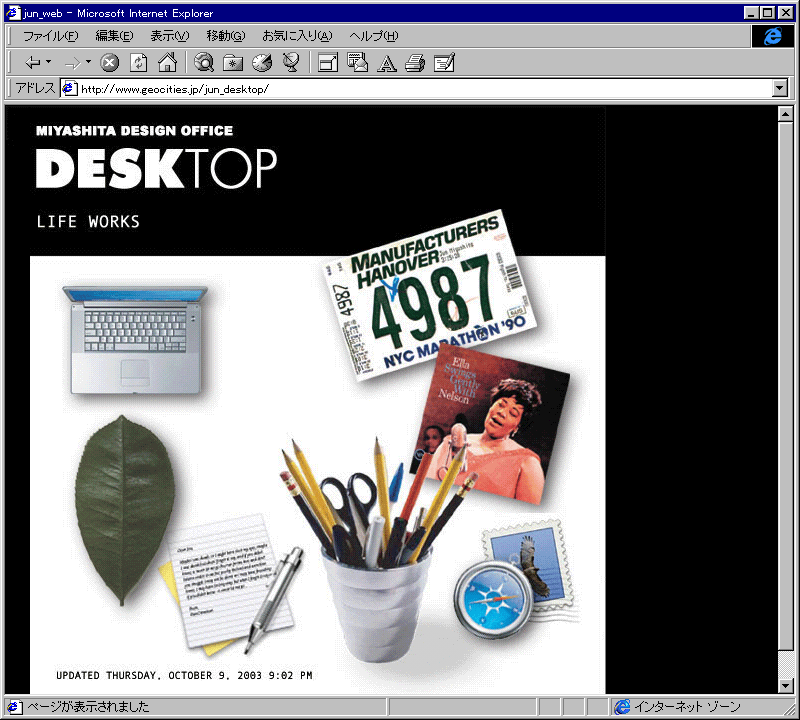The height and width of the screenshot is (720, 800).
Task: Click the WORKS link on the page
Action: [x=114, y=221]
